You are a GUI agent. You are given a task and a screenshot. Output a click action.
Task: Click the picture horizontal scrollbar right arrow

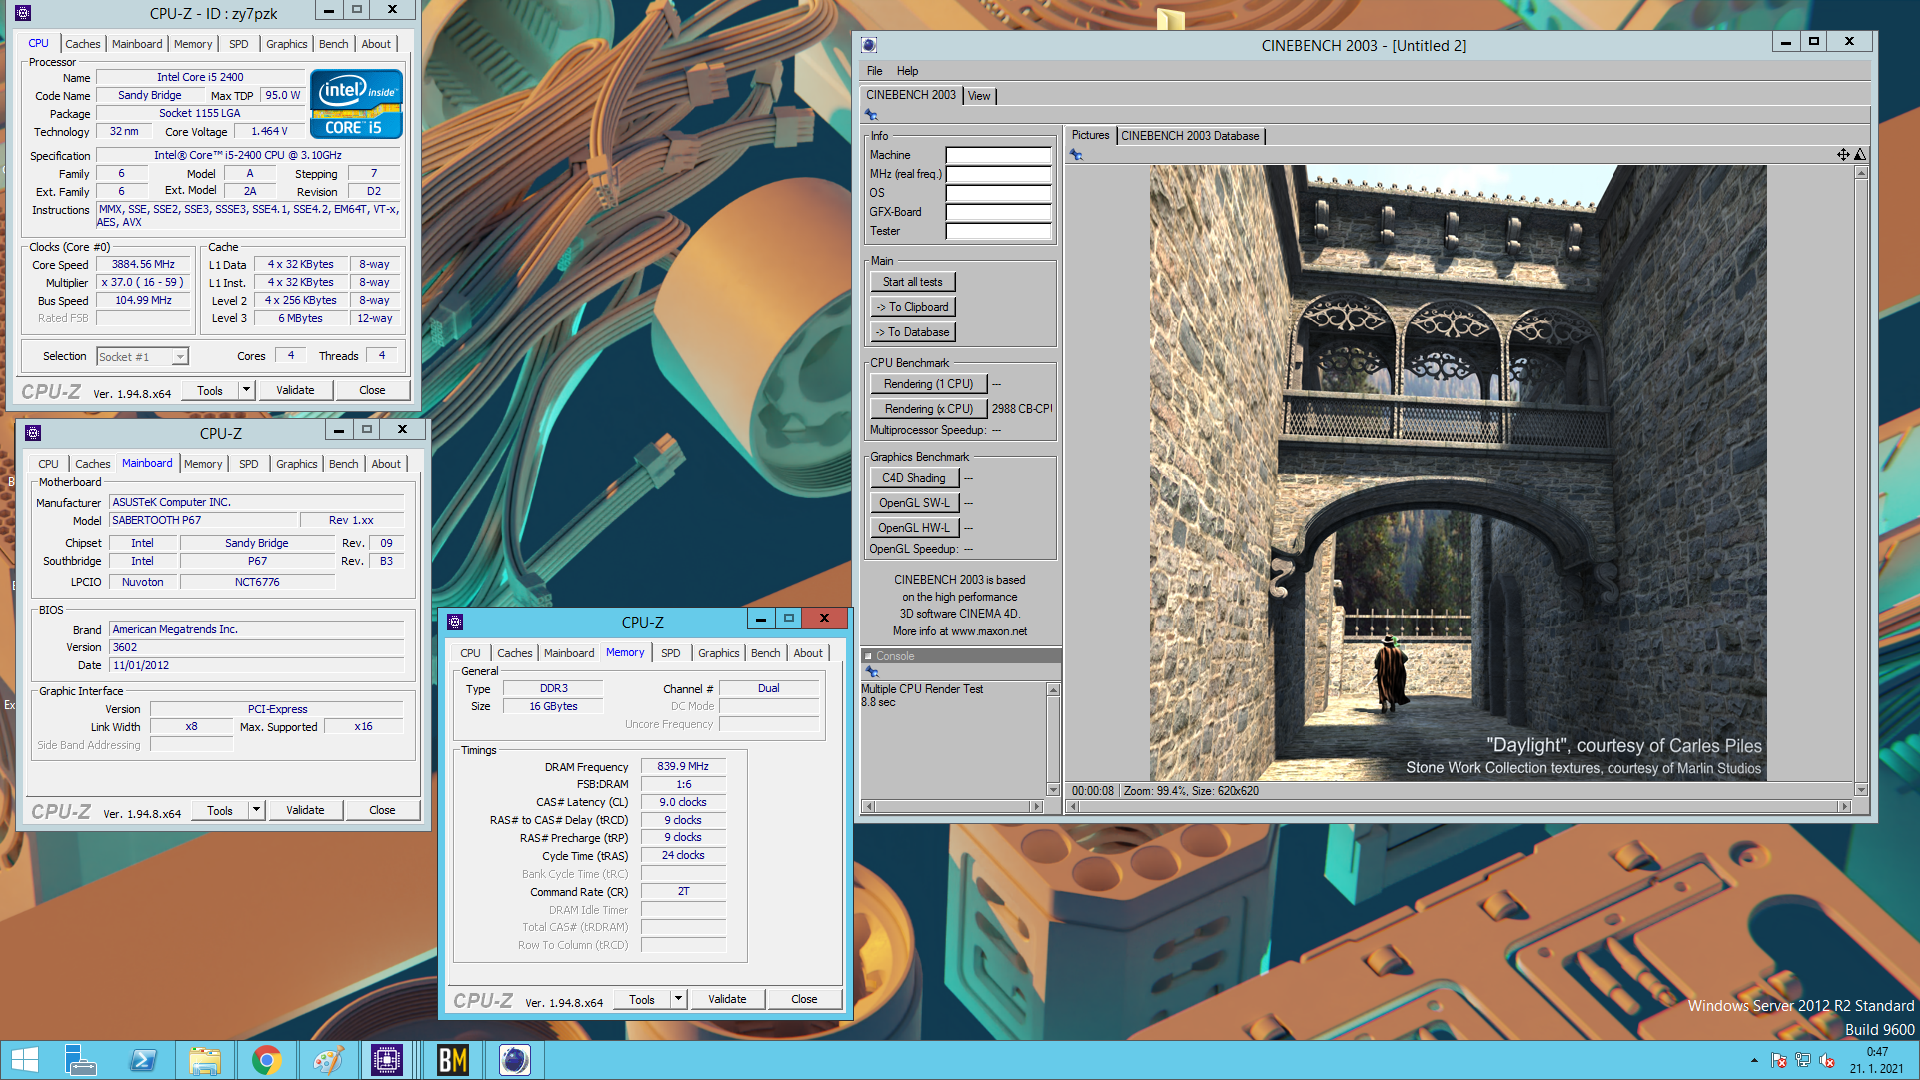(1844, 806)
